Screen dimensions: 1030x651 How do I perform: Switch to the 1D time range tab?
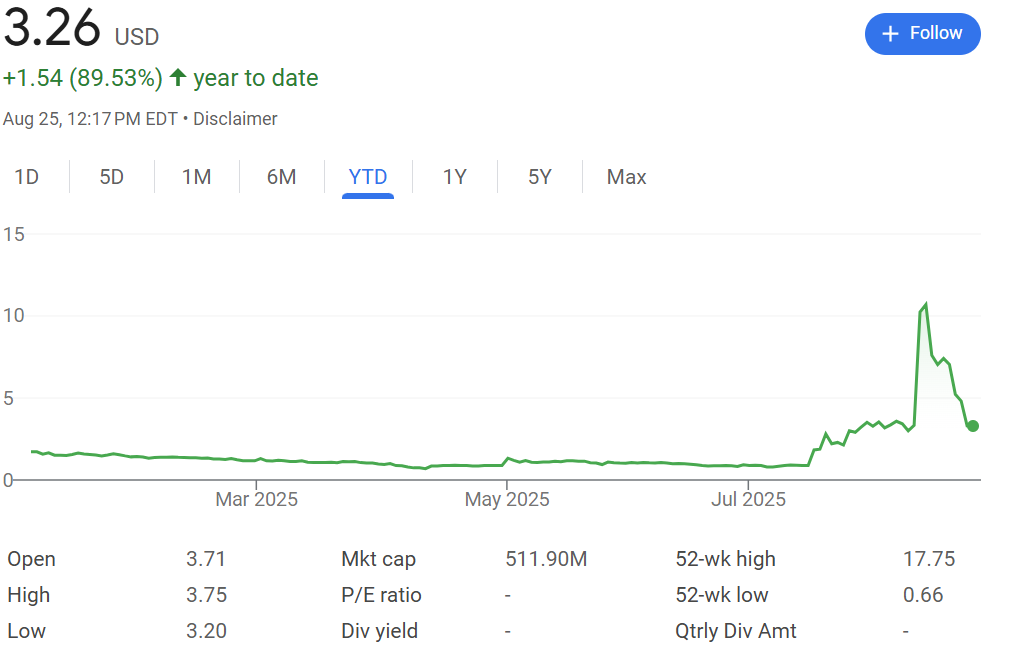point(26,177)
